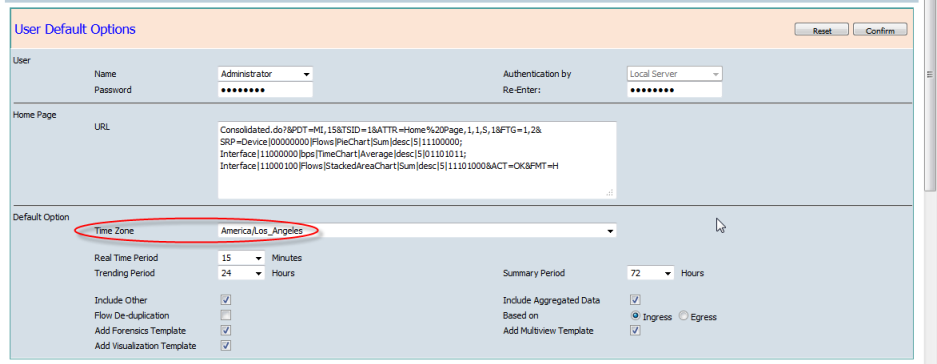Click the Time Zone label

115,230
